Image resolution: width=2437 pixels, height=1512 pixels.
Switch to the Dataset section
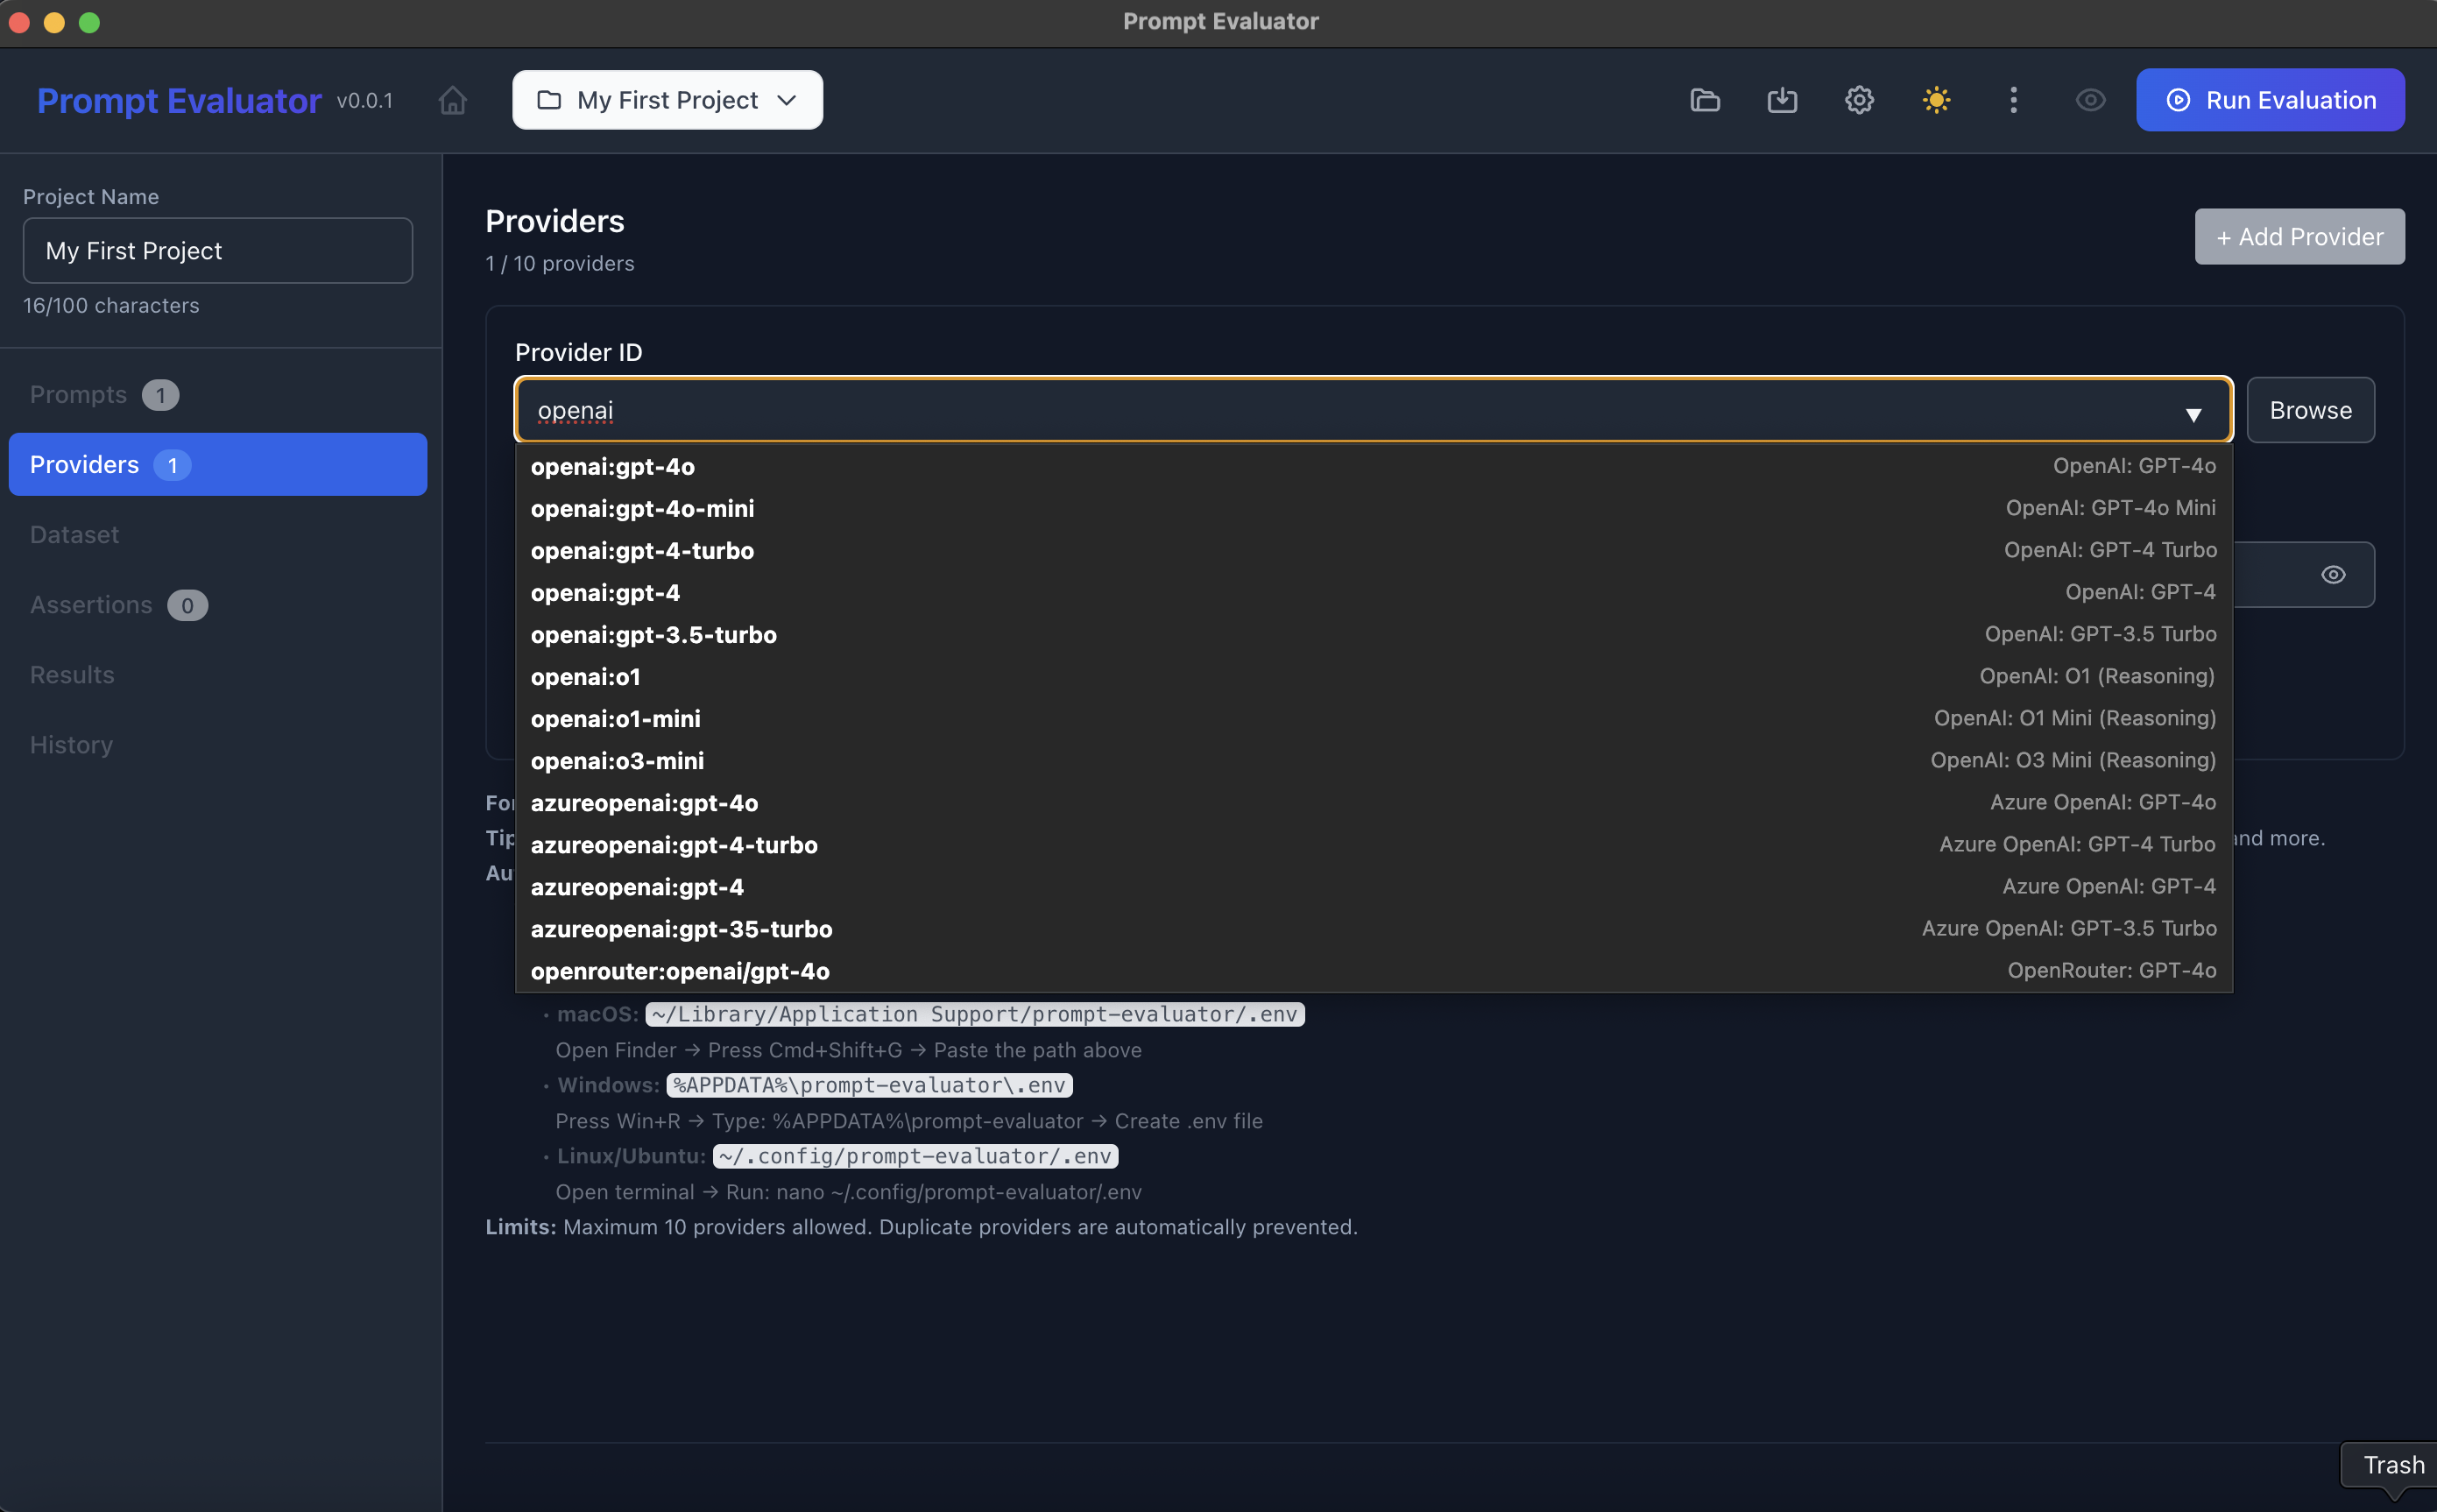(x=73, y=534)
